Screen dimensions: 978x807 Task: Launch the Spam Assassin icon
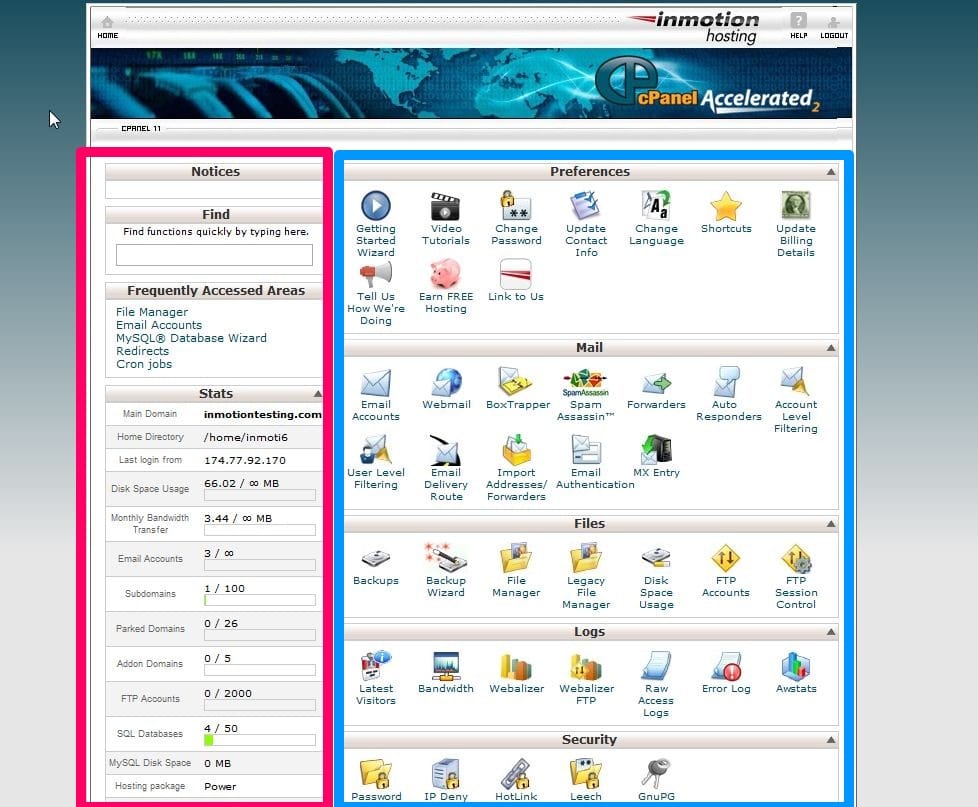[x=586, y=383]
